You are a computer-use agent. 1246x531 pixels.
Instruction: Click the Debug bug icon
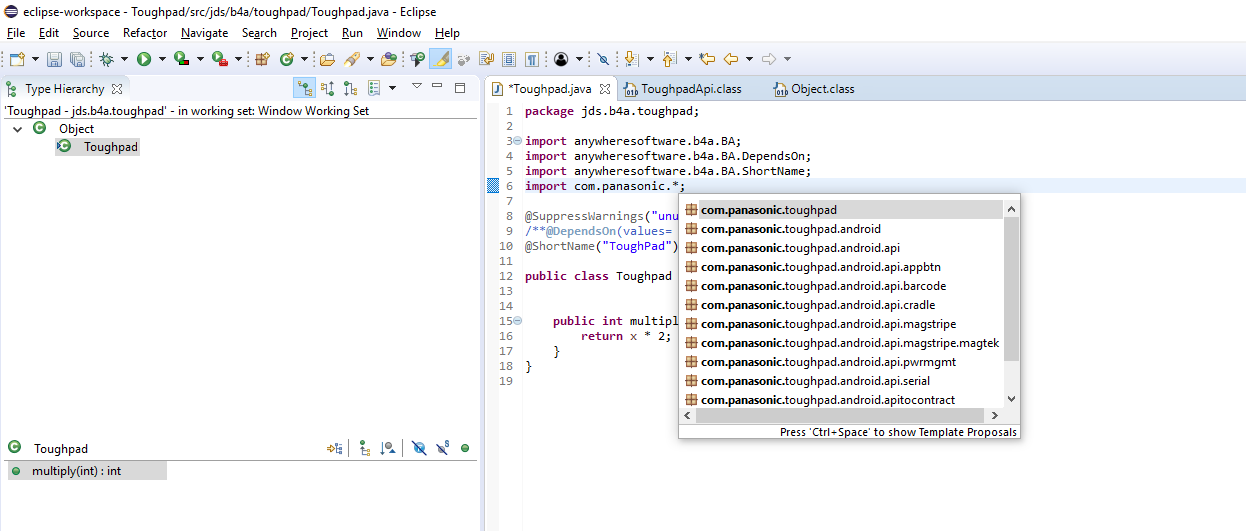107,60
